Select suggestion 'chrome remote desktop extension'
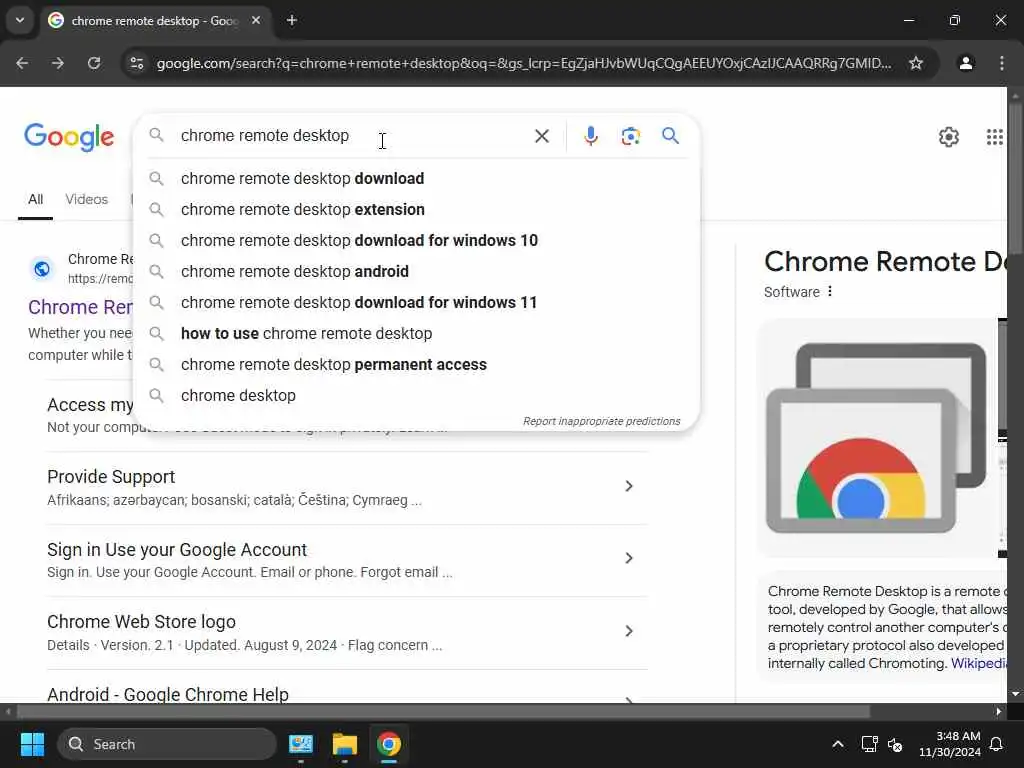This screenshot has width=1024, height=768. 417,210
